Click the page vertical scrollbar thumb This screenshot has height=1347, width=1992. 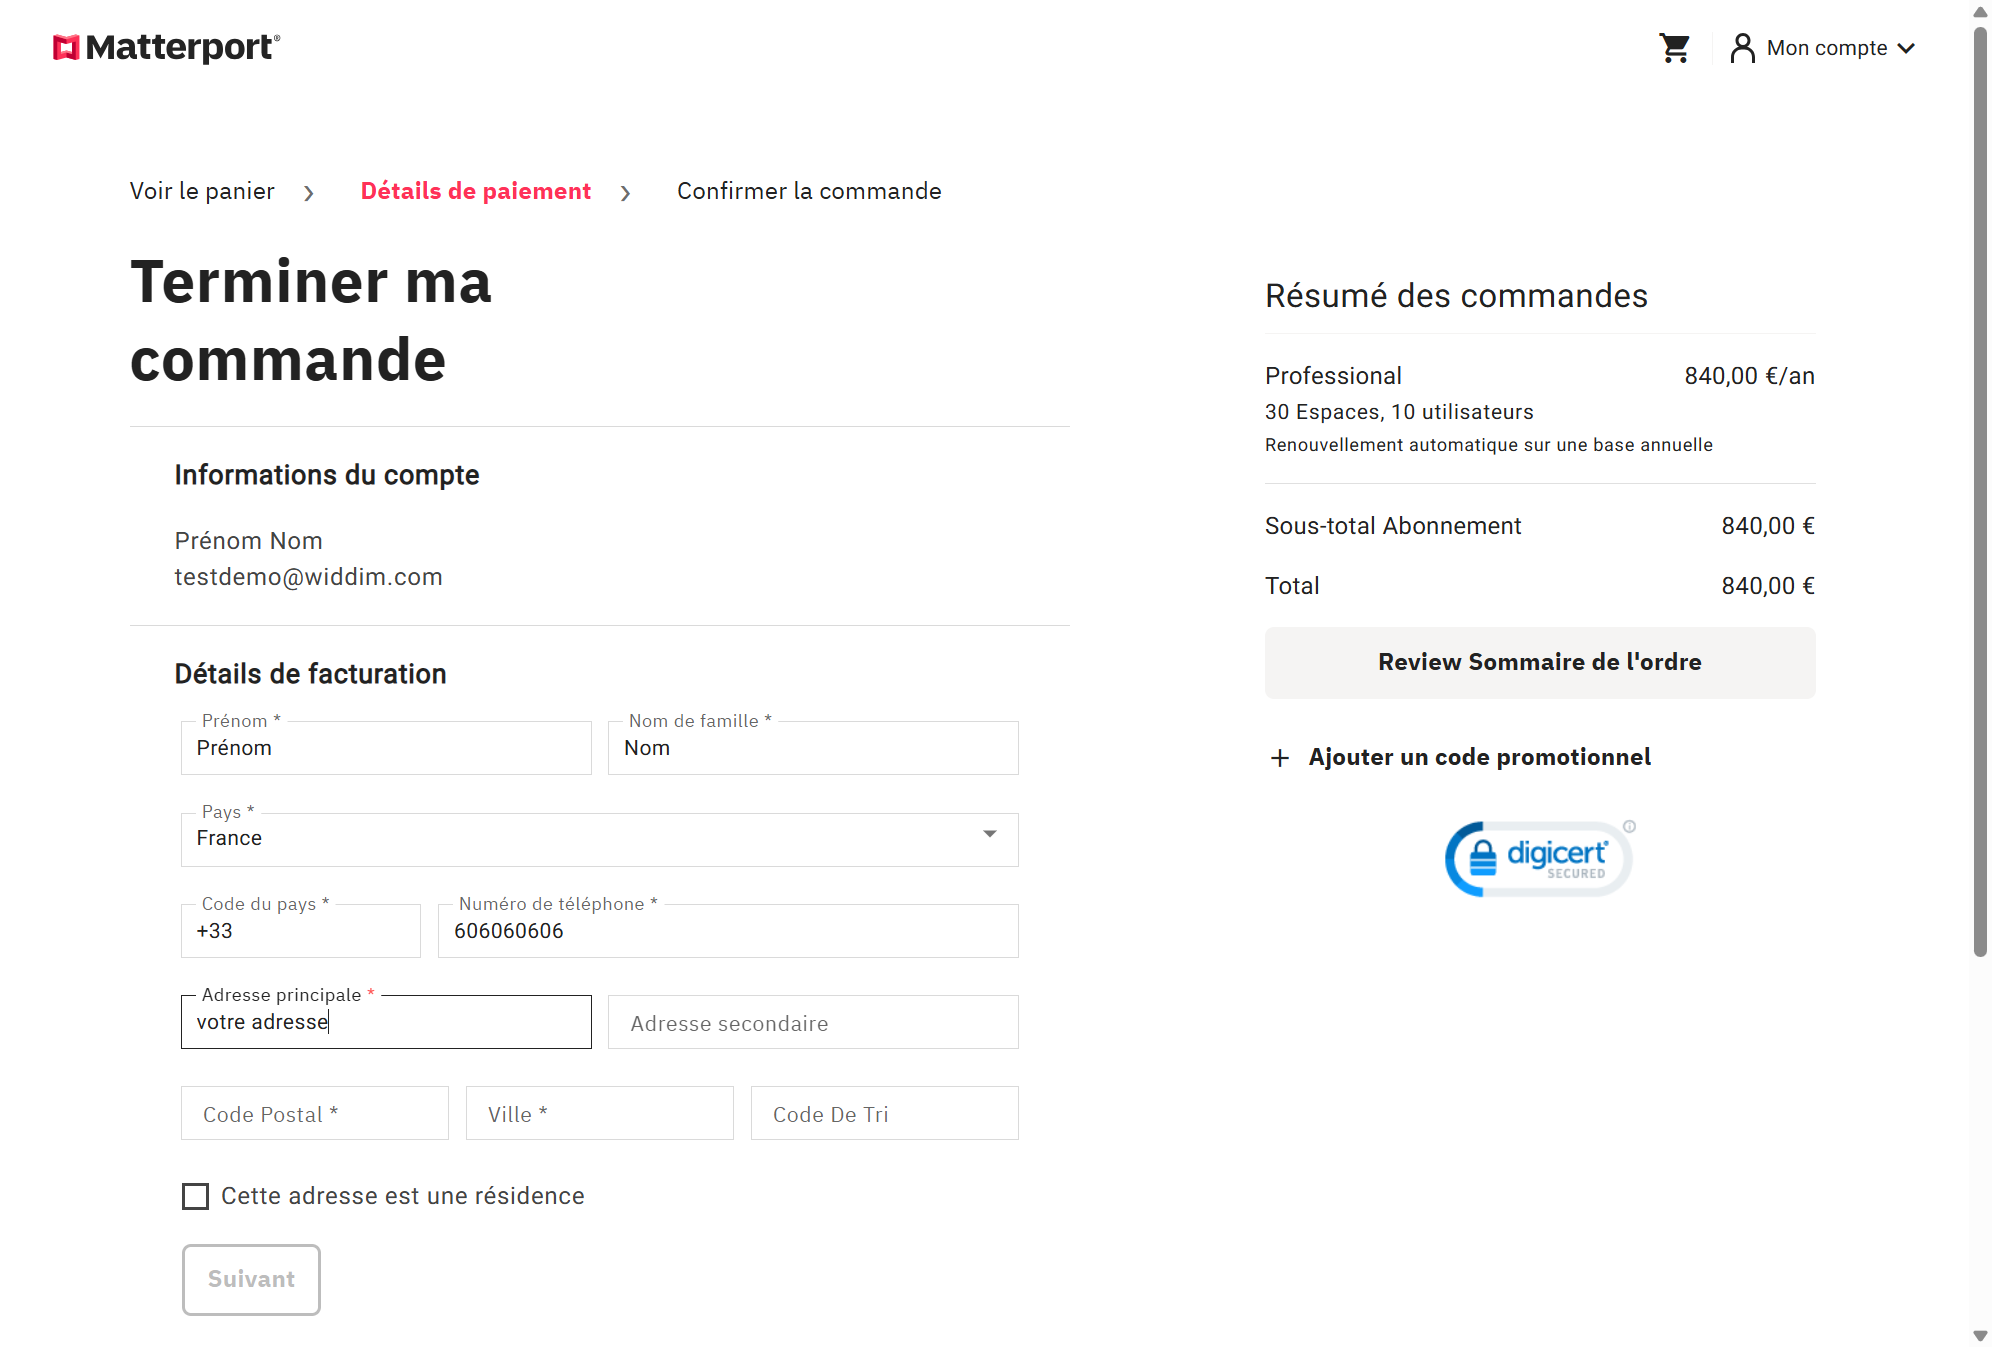(x=1980, y=492)
